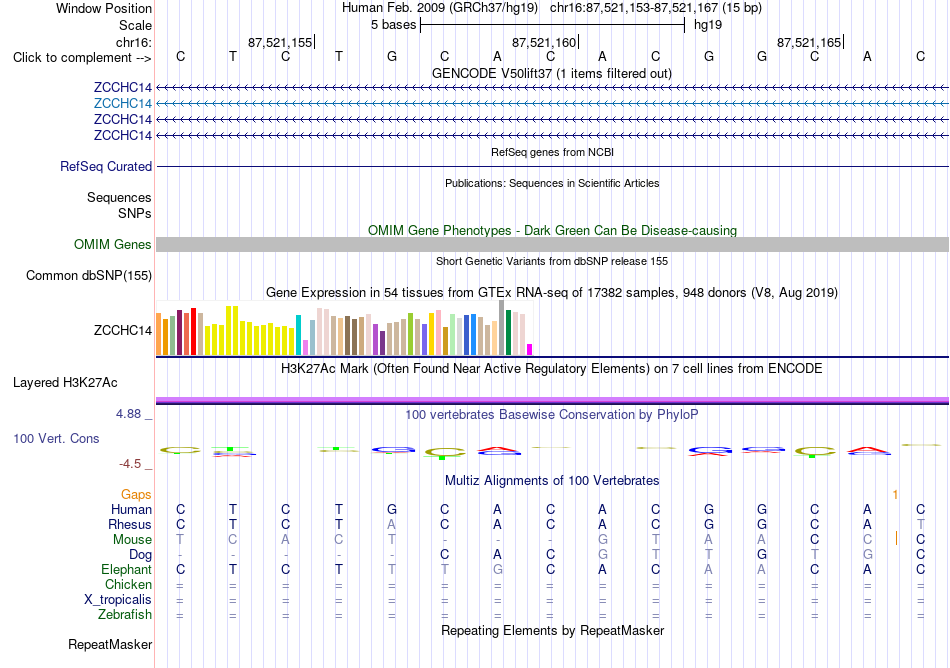Open the RefSeq Curated track label
The width and height of the screenshot is (950, 668).
pyautogui.click(x=105, y=167)
